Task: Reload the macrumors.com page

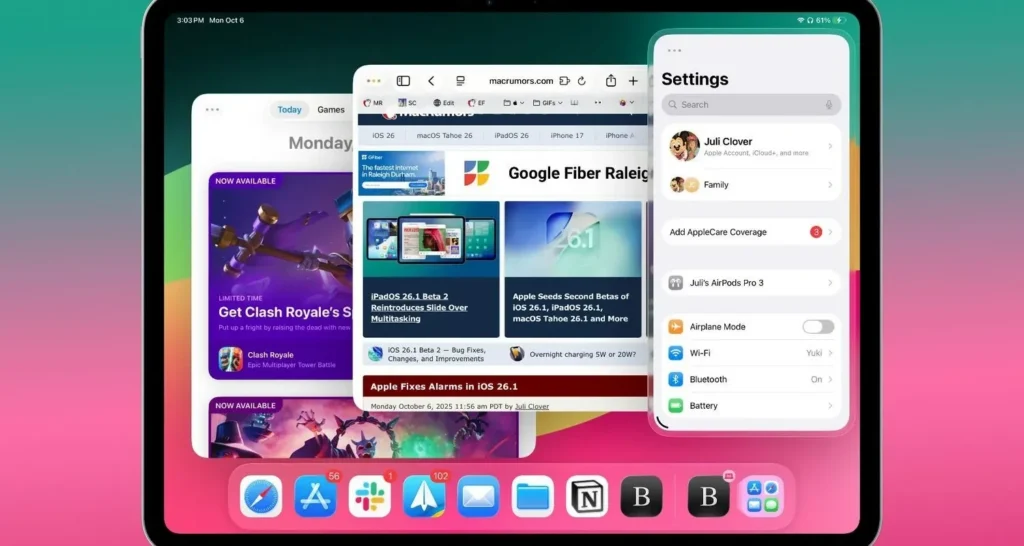Action: click(x=582, y=81)
